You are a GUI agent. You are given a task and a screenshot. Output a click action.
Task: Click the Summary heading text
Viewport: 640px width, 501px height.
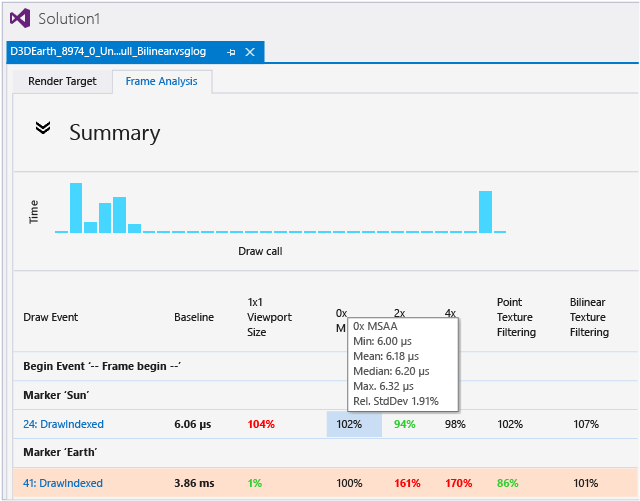[115, 133]
